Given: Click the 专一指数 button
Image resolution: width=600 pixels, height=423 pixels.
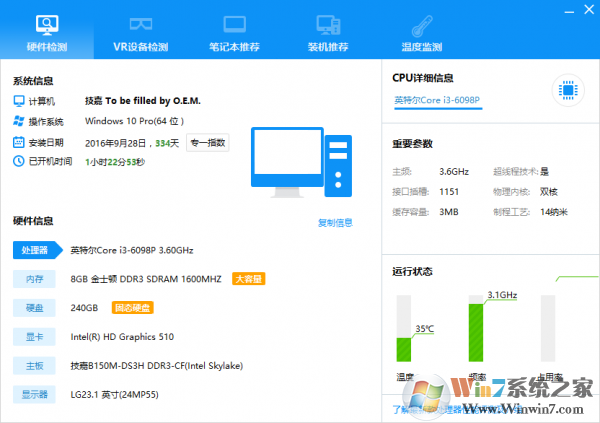Looking at the screenshot, I should [x=208, y=143].
